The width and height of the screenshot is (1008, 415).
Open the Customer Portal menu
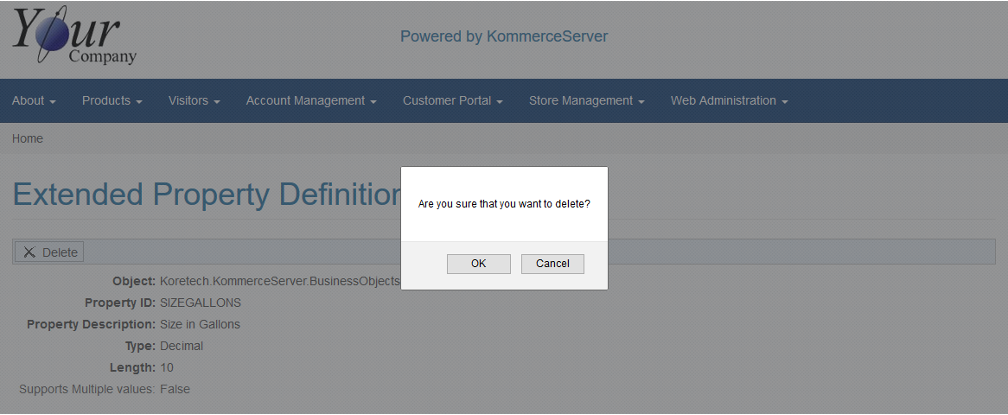[452, 101]
